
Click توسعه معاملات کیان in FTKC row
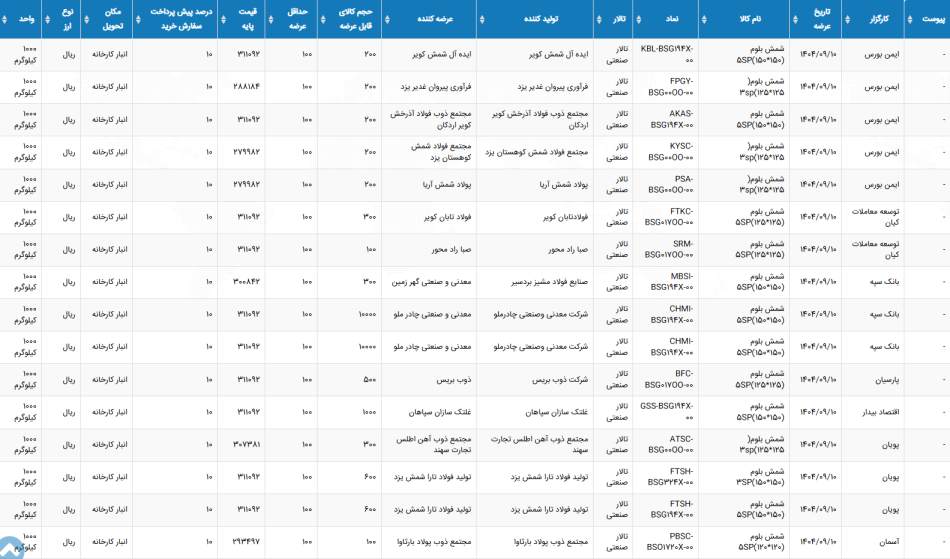click(875, 217)
